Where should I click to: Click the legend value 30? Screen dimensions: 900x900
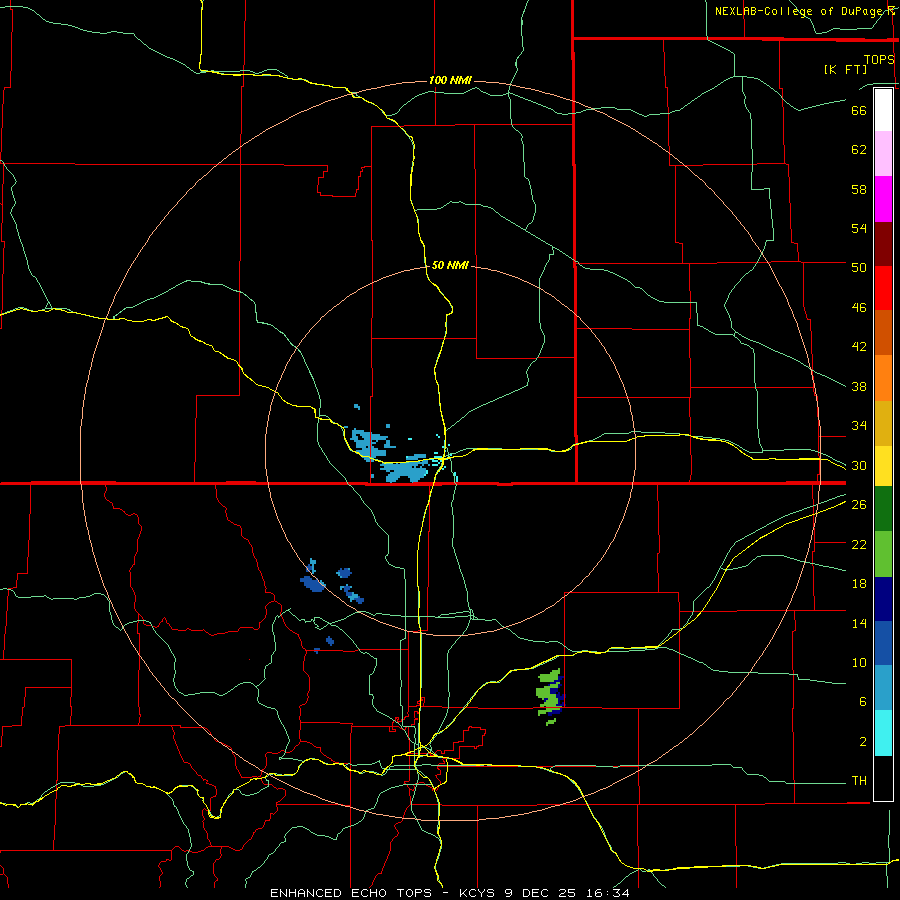[859, 465]
